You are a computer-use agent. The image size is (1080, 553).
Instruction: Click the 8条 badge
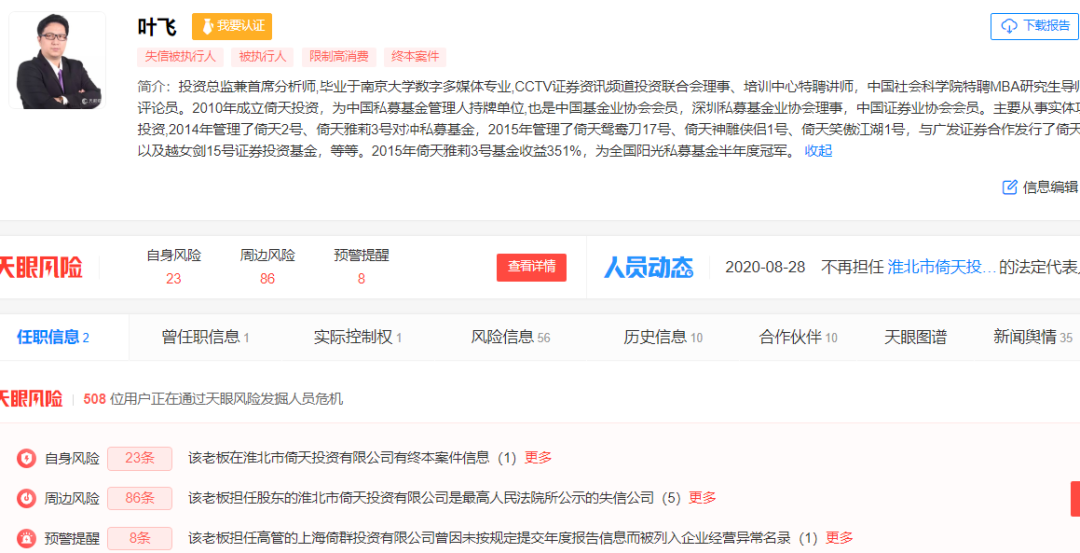(x=139, y=538)
